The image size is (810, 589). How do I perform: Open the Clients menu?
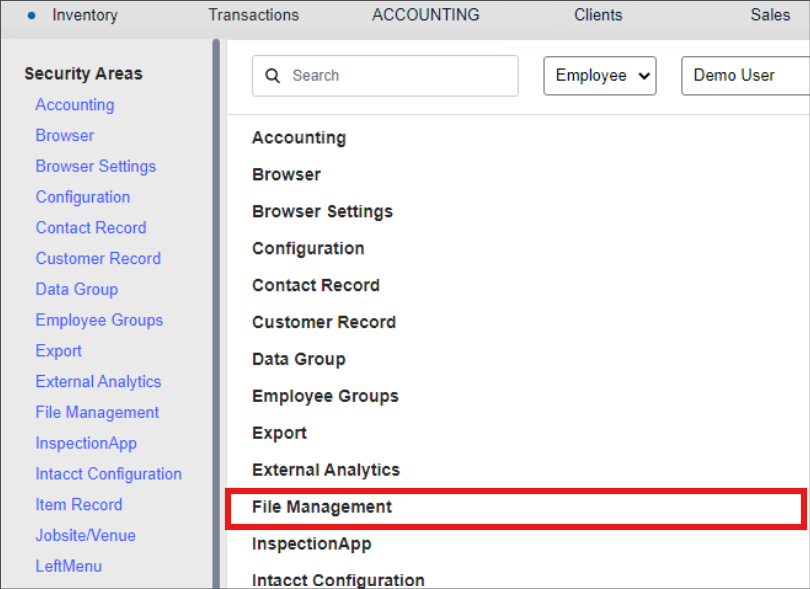tap(598, 15)
